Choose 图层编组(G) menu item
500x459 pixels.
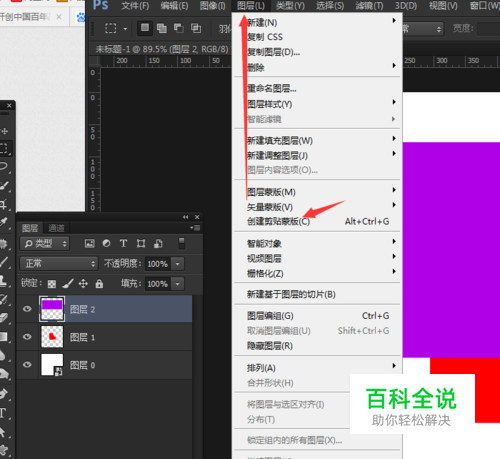coord(317,315)
